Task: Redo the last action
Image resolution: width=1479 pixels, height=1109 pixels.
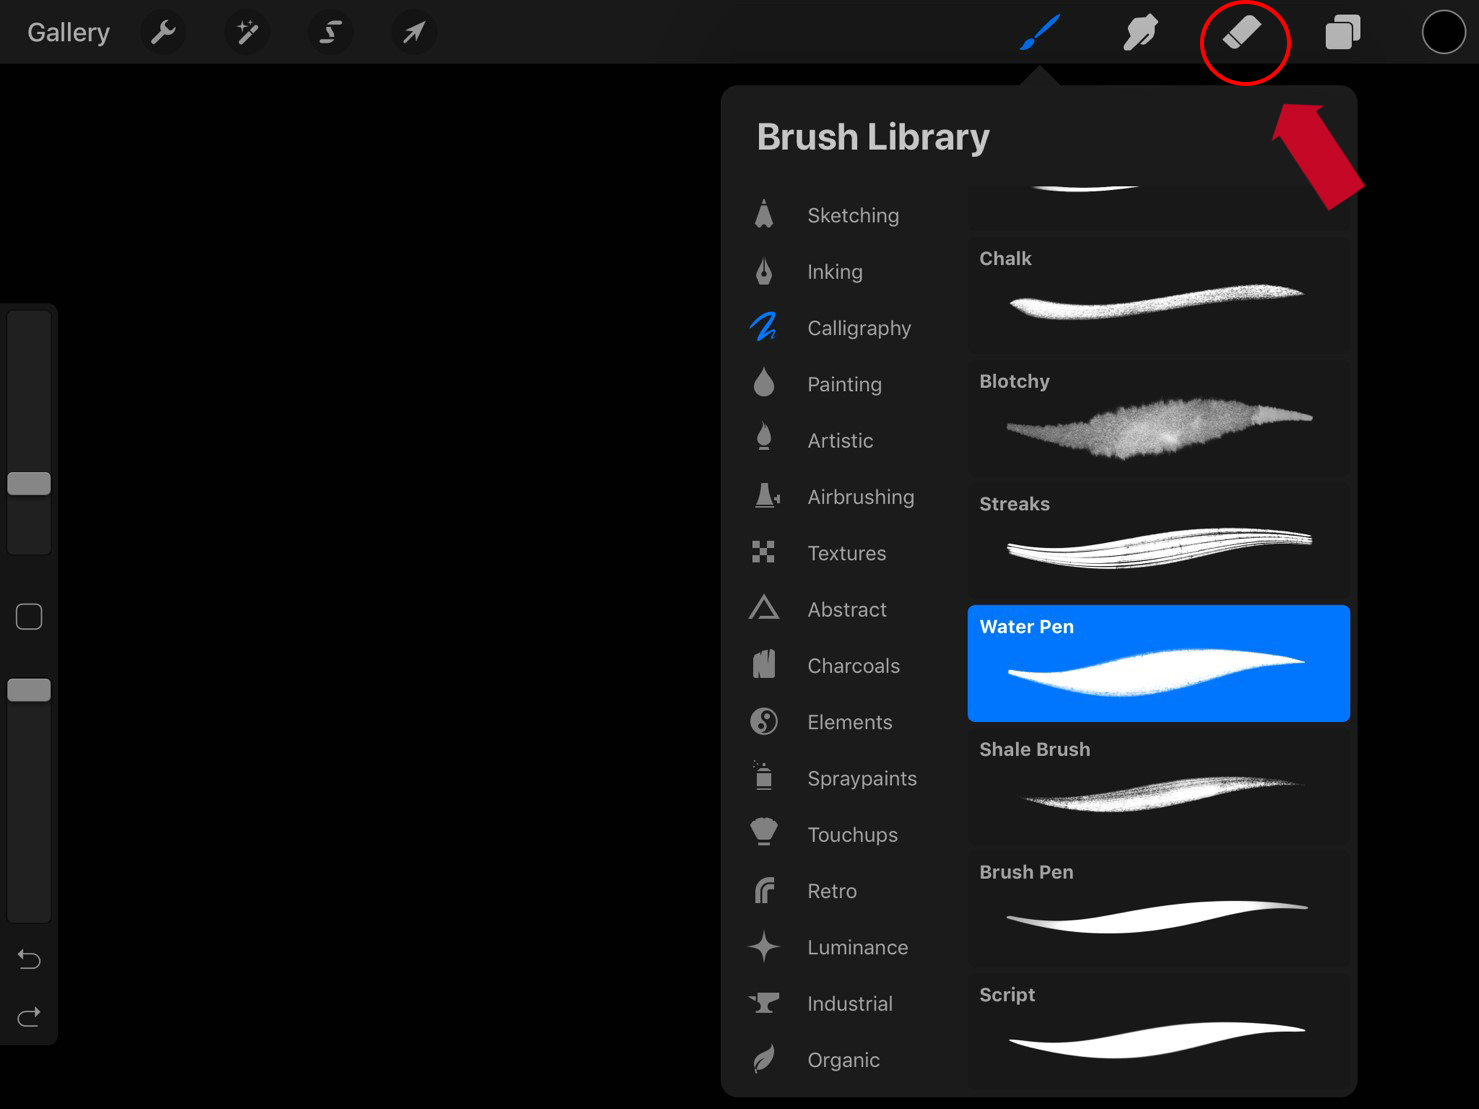Action: pyautogui.click(x=29, y=1017)
